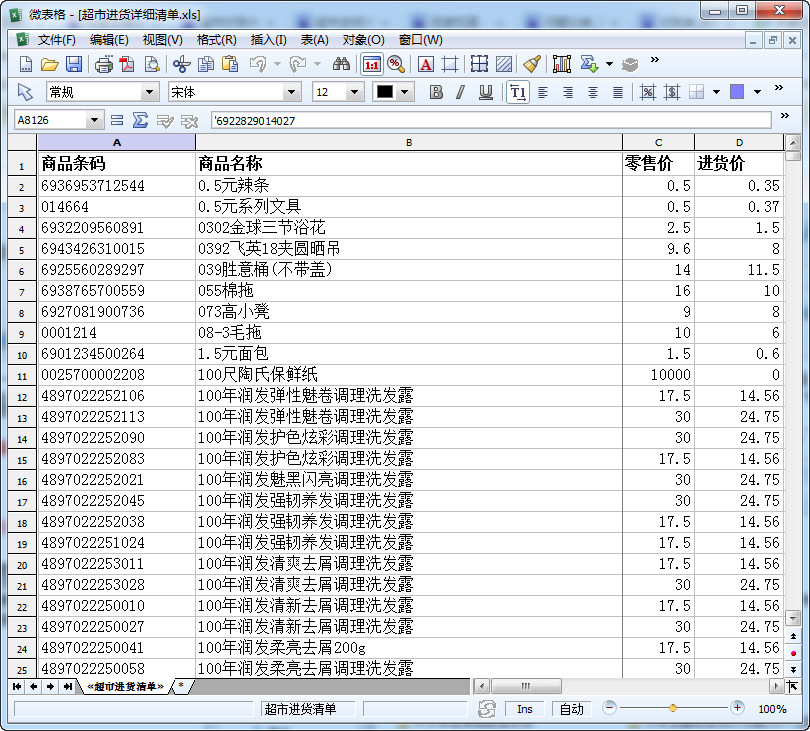Click the asterisk new sheet tab
Screen dimensions: 810x731
pos(181,686)
